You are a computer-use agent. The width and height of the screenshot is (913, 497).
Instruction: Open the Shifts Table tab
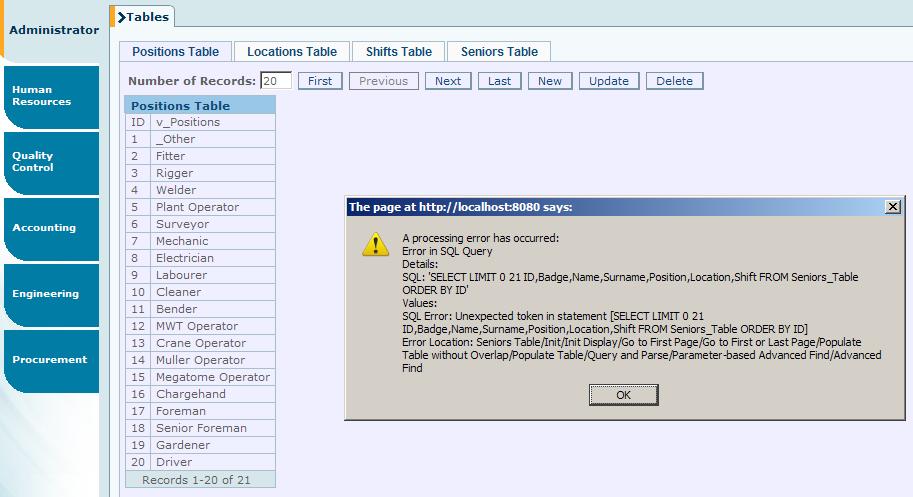coord(398,52)
